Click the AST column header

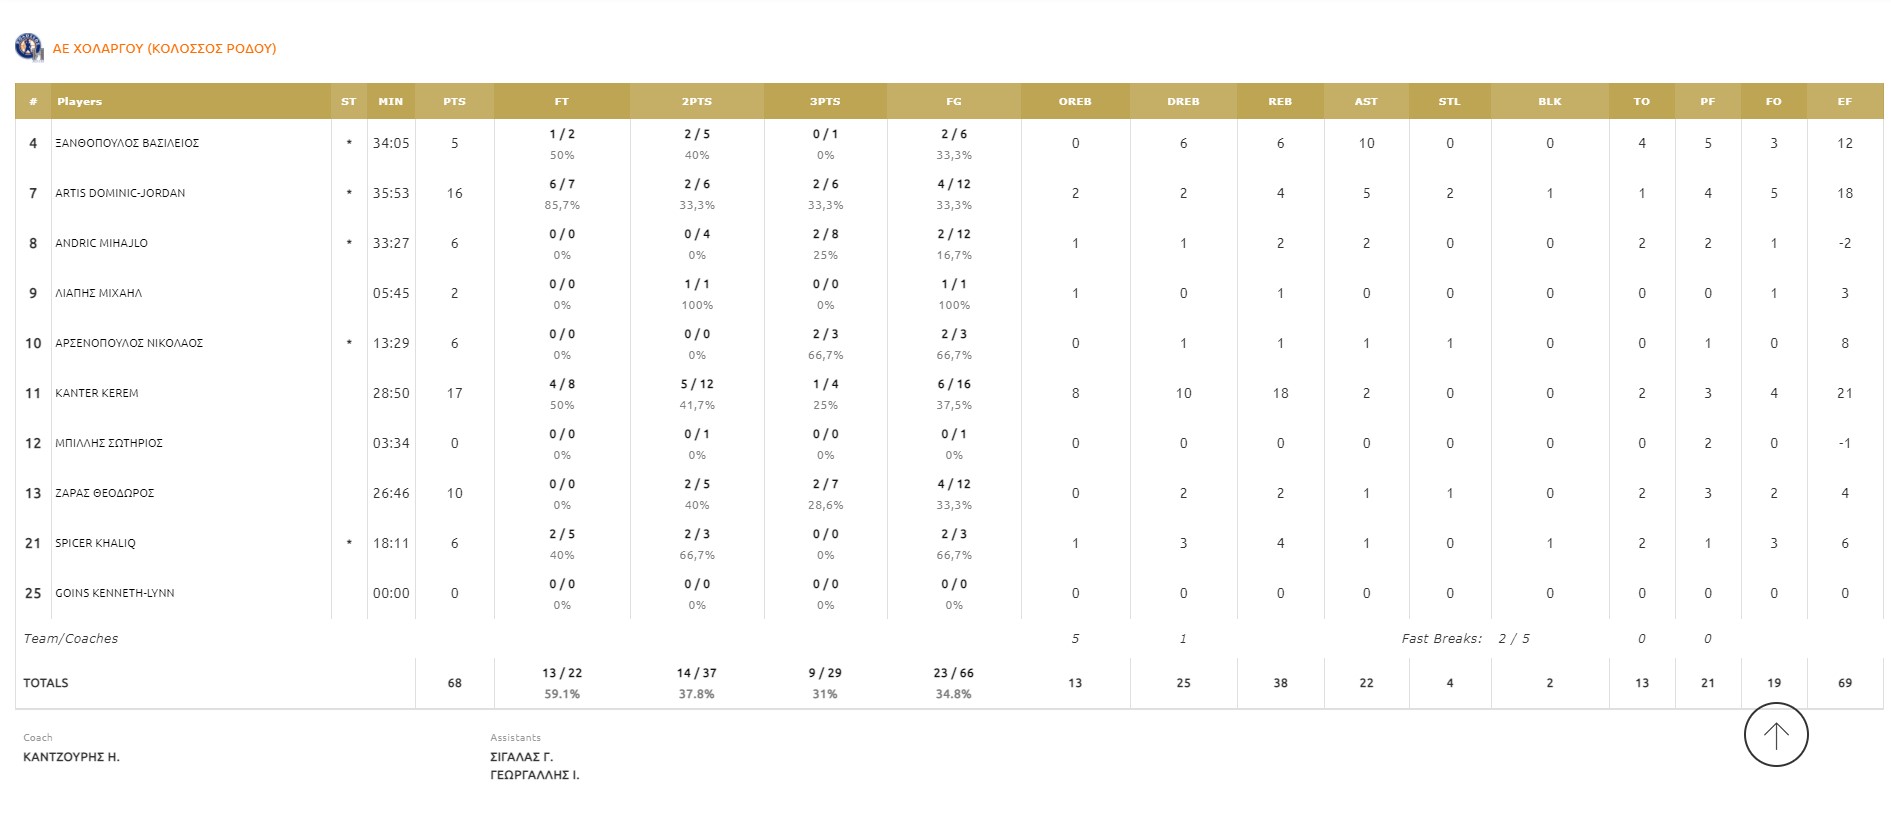[1365, 101]
